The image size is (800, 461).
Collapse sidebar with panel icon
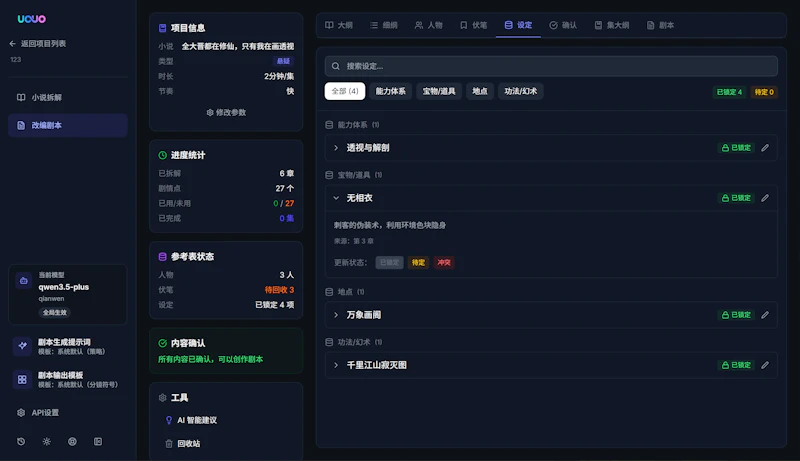98,442
